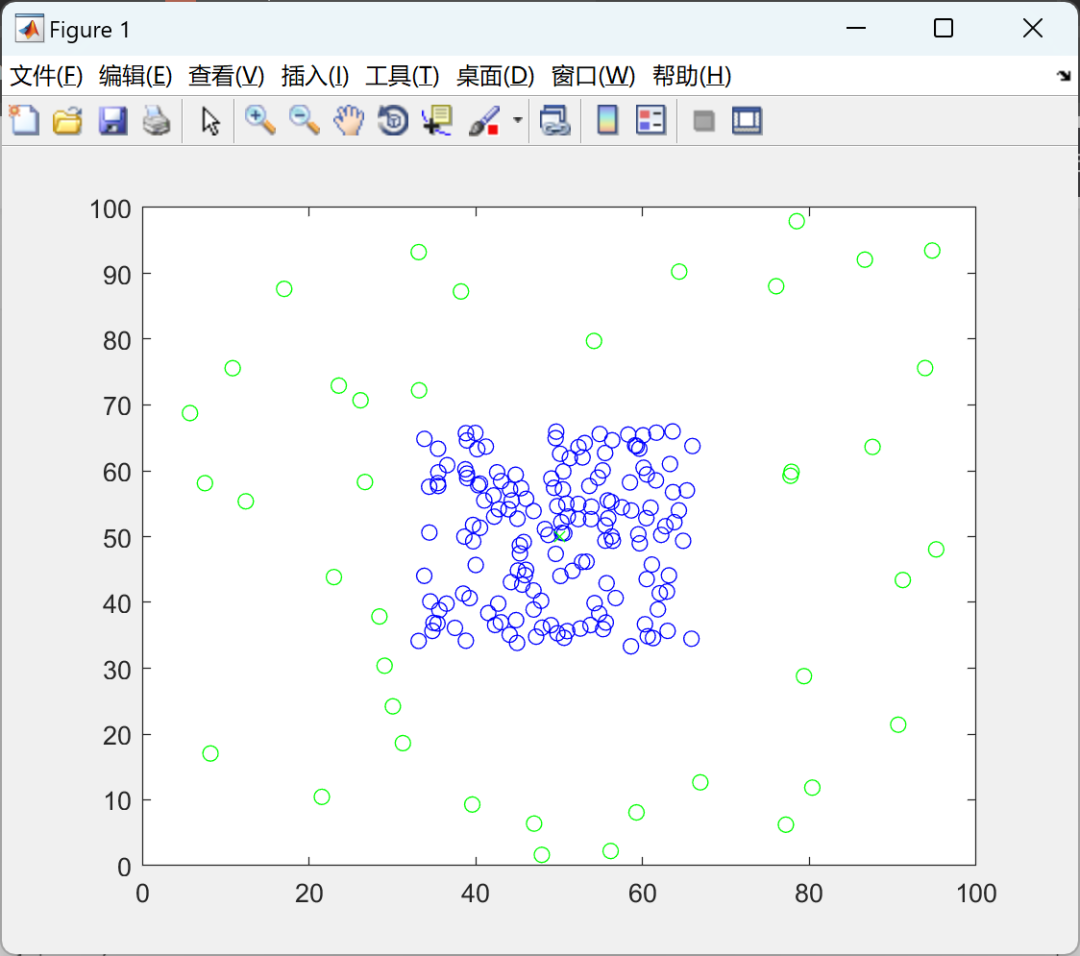Select the Pan hand tool
Image resolution: width=1080 pixels, height=956 pixels.
pos(349,121)
